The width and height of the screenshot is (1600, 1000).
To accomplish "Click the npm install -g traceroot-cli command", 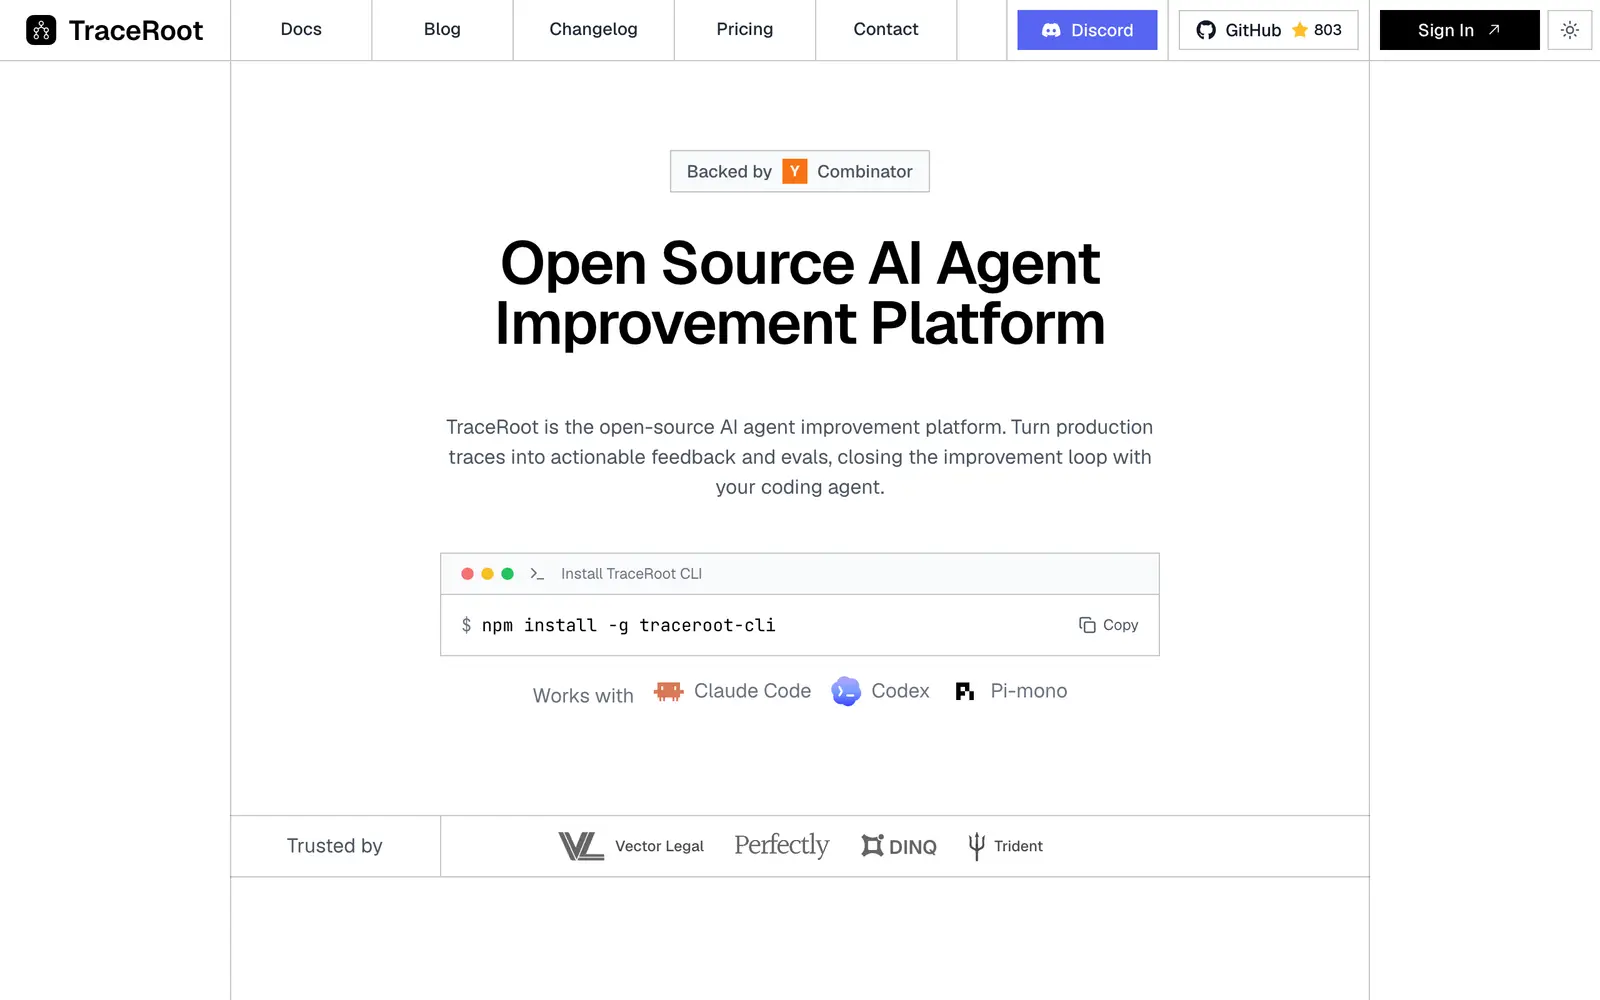I will (x=628, y=625).
